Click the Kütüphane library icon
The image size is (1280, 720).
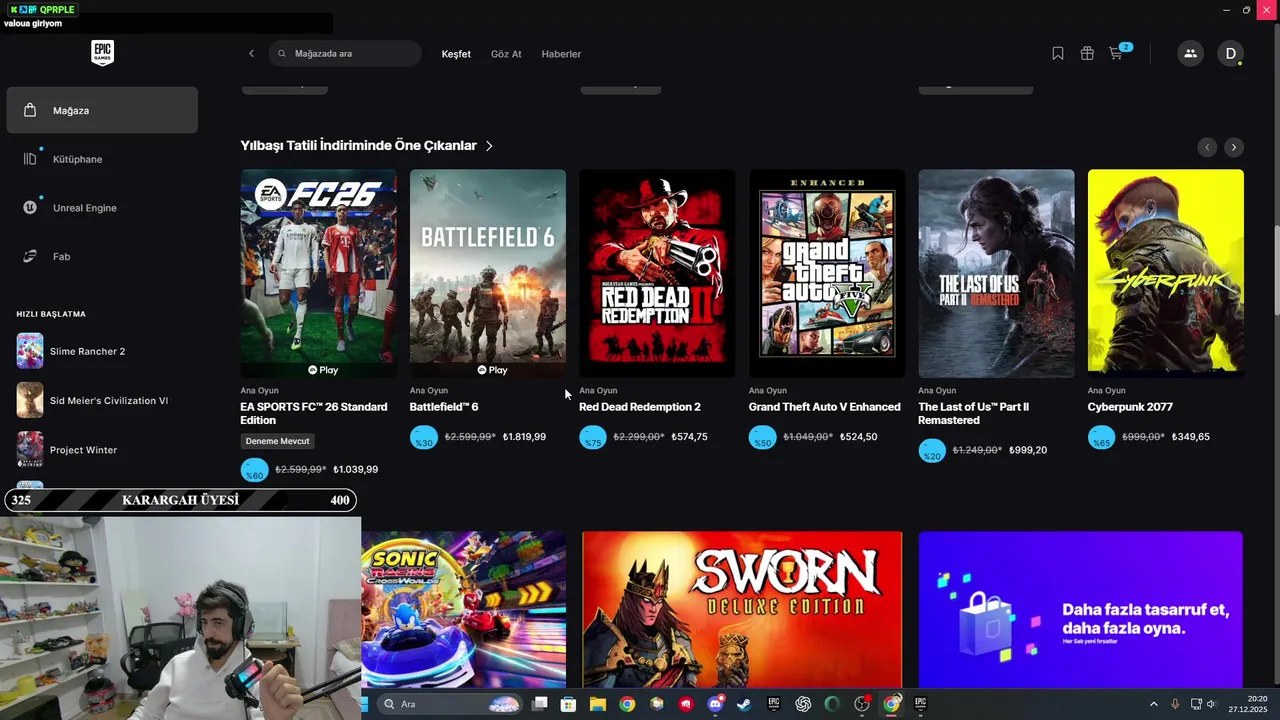(30, 159)
